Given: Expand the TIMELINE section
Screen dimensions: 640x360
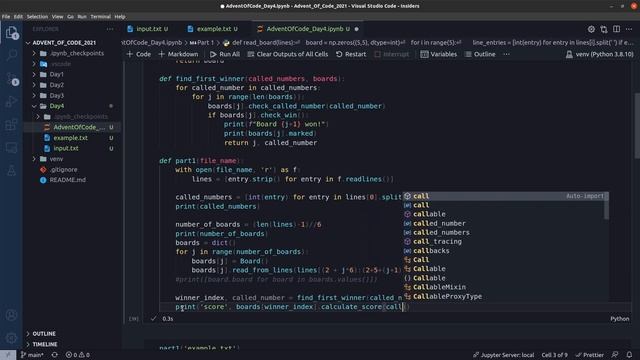Looking at the screenshot, I should click(44, 344).
